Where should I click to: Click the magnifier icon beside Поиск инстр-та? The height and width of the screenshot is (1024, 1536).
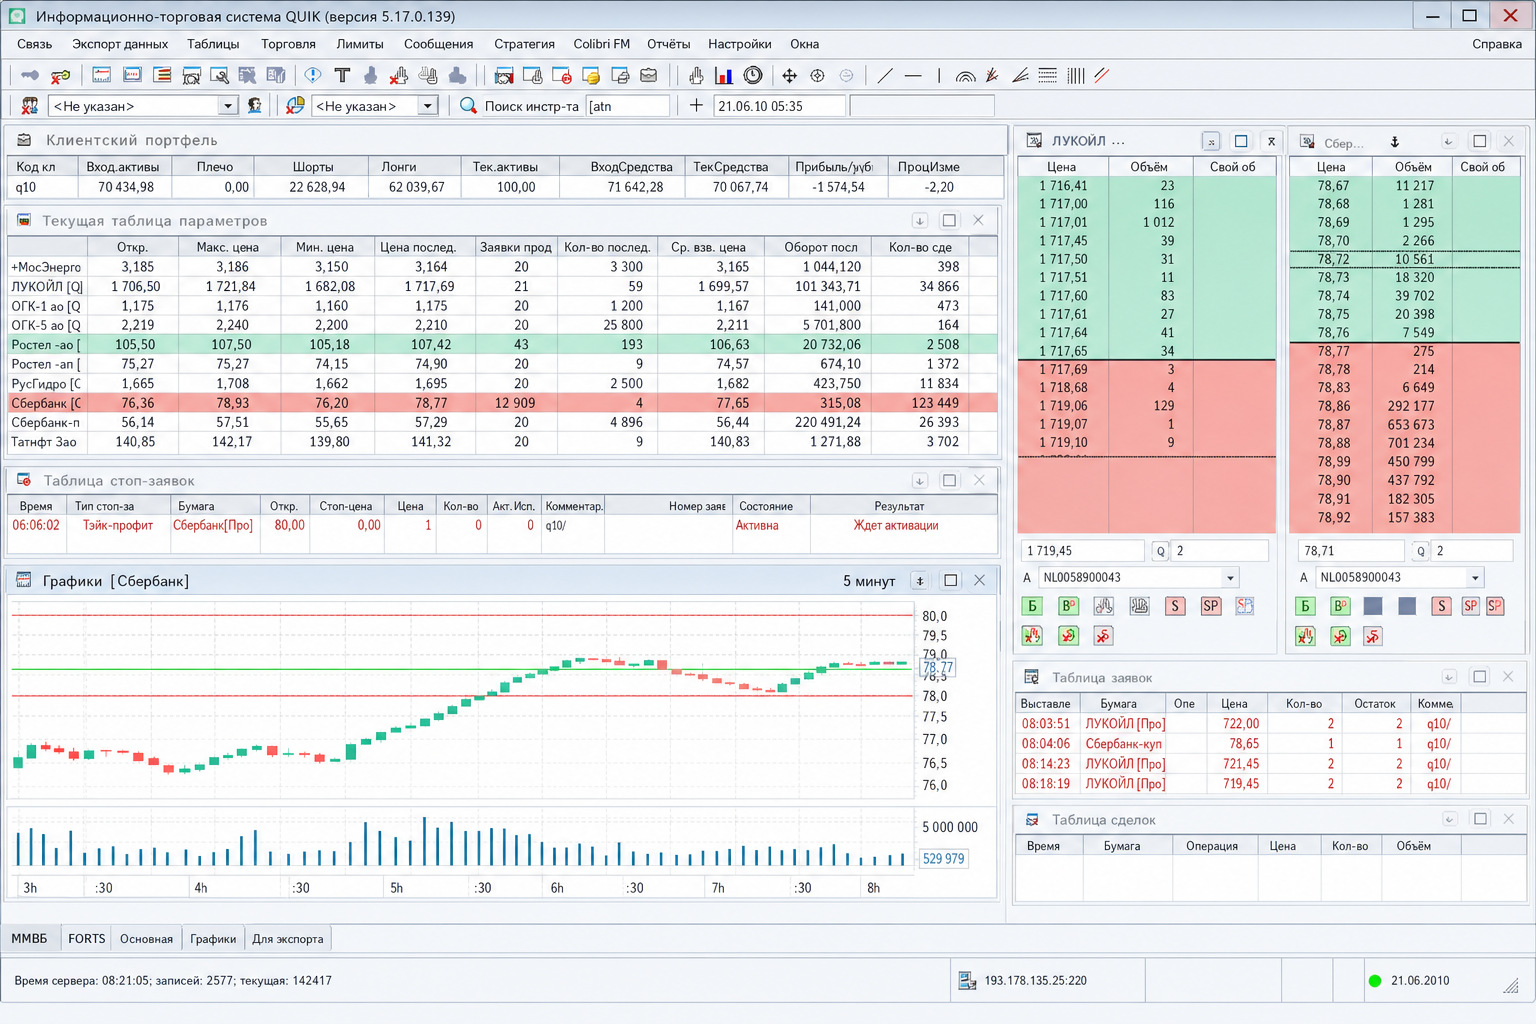click(468, 105)
